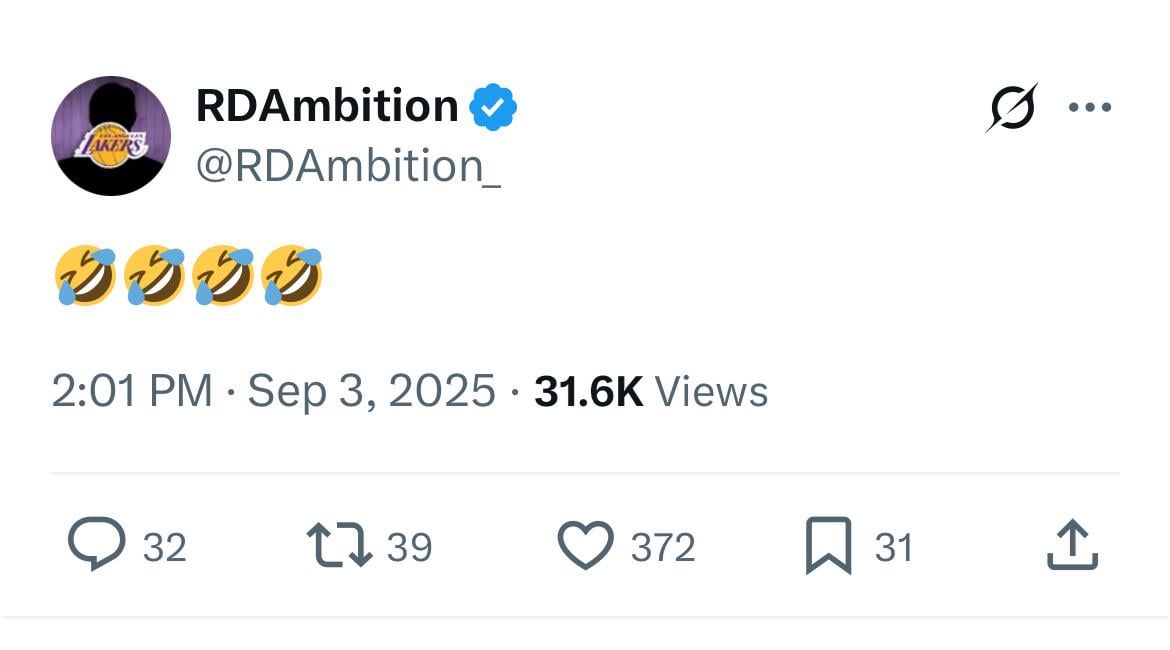Toggle the repost state
1170x650 pixels.
[342, 545]
